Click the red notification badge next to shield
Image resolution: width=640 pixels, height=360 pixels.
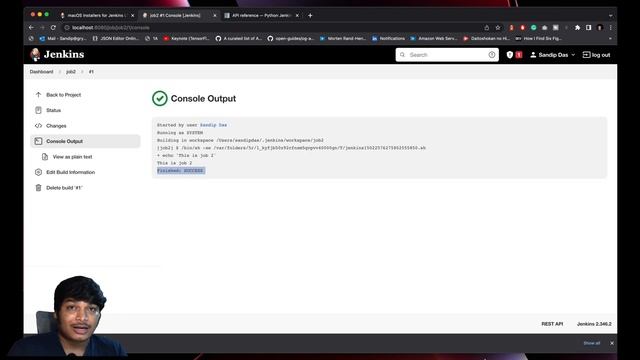[x=519, y=55]
